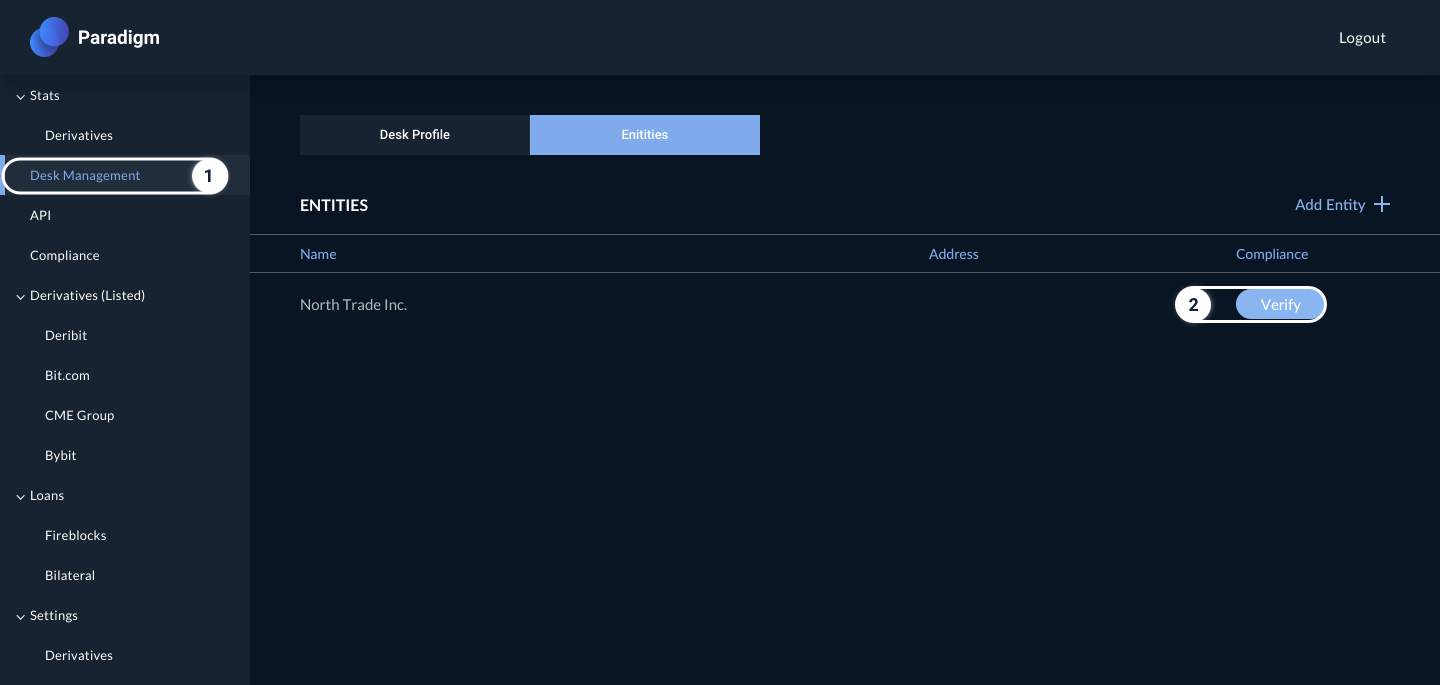Collapse the Derivatives (Listed) section chevron
Screen dimensions: 1440x685
[x=21, y=296]
